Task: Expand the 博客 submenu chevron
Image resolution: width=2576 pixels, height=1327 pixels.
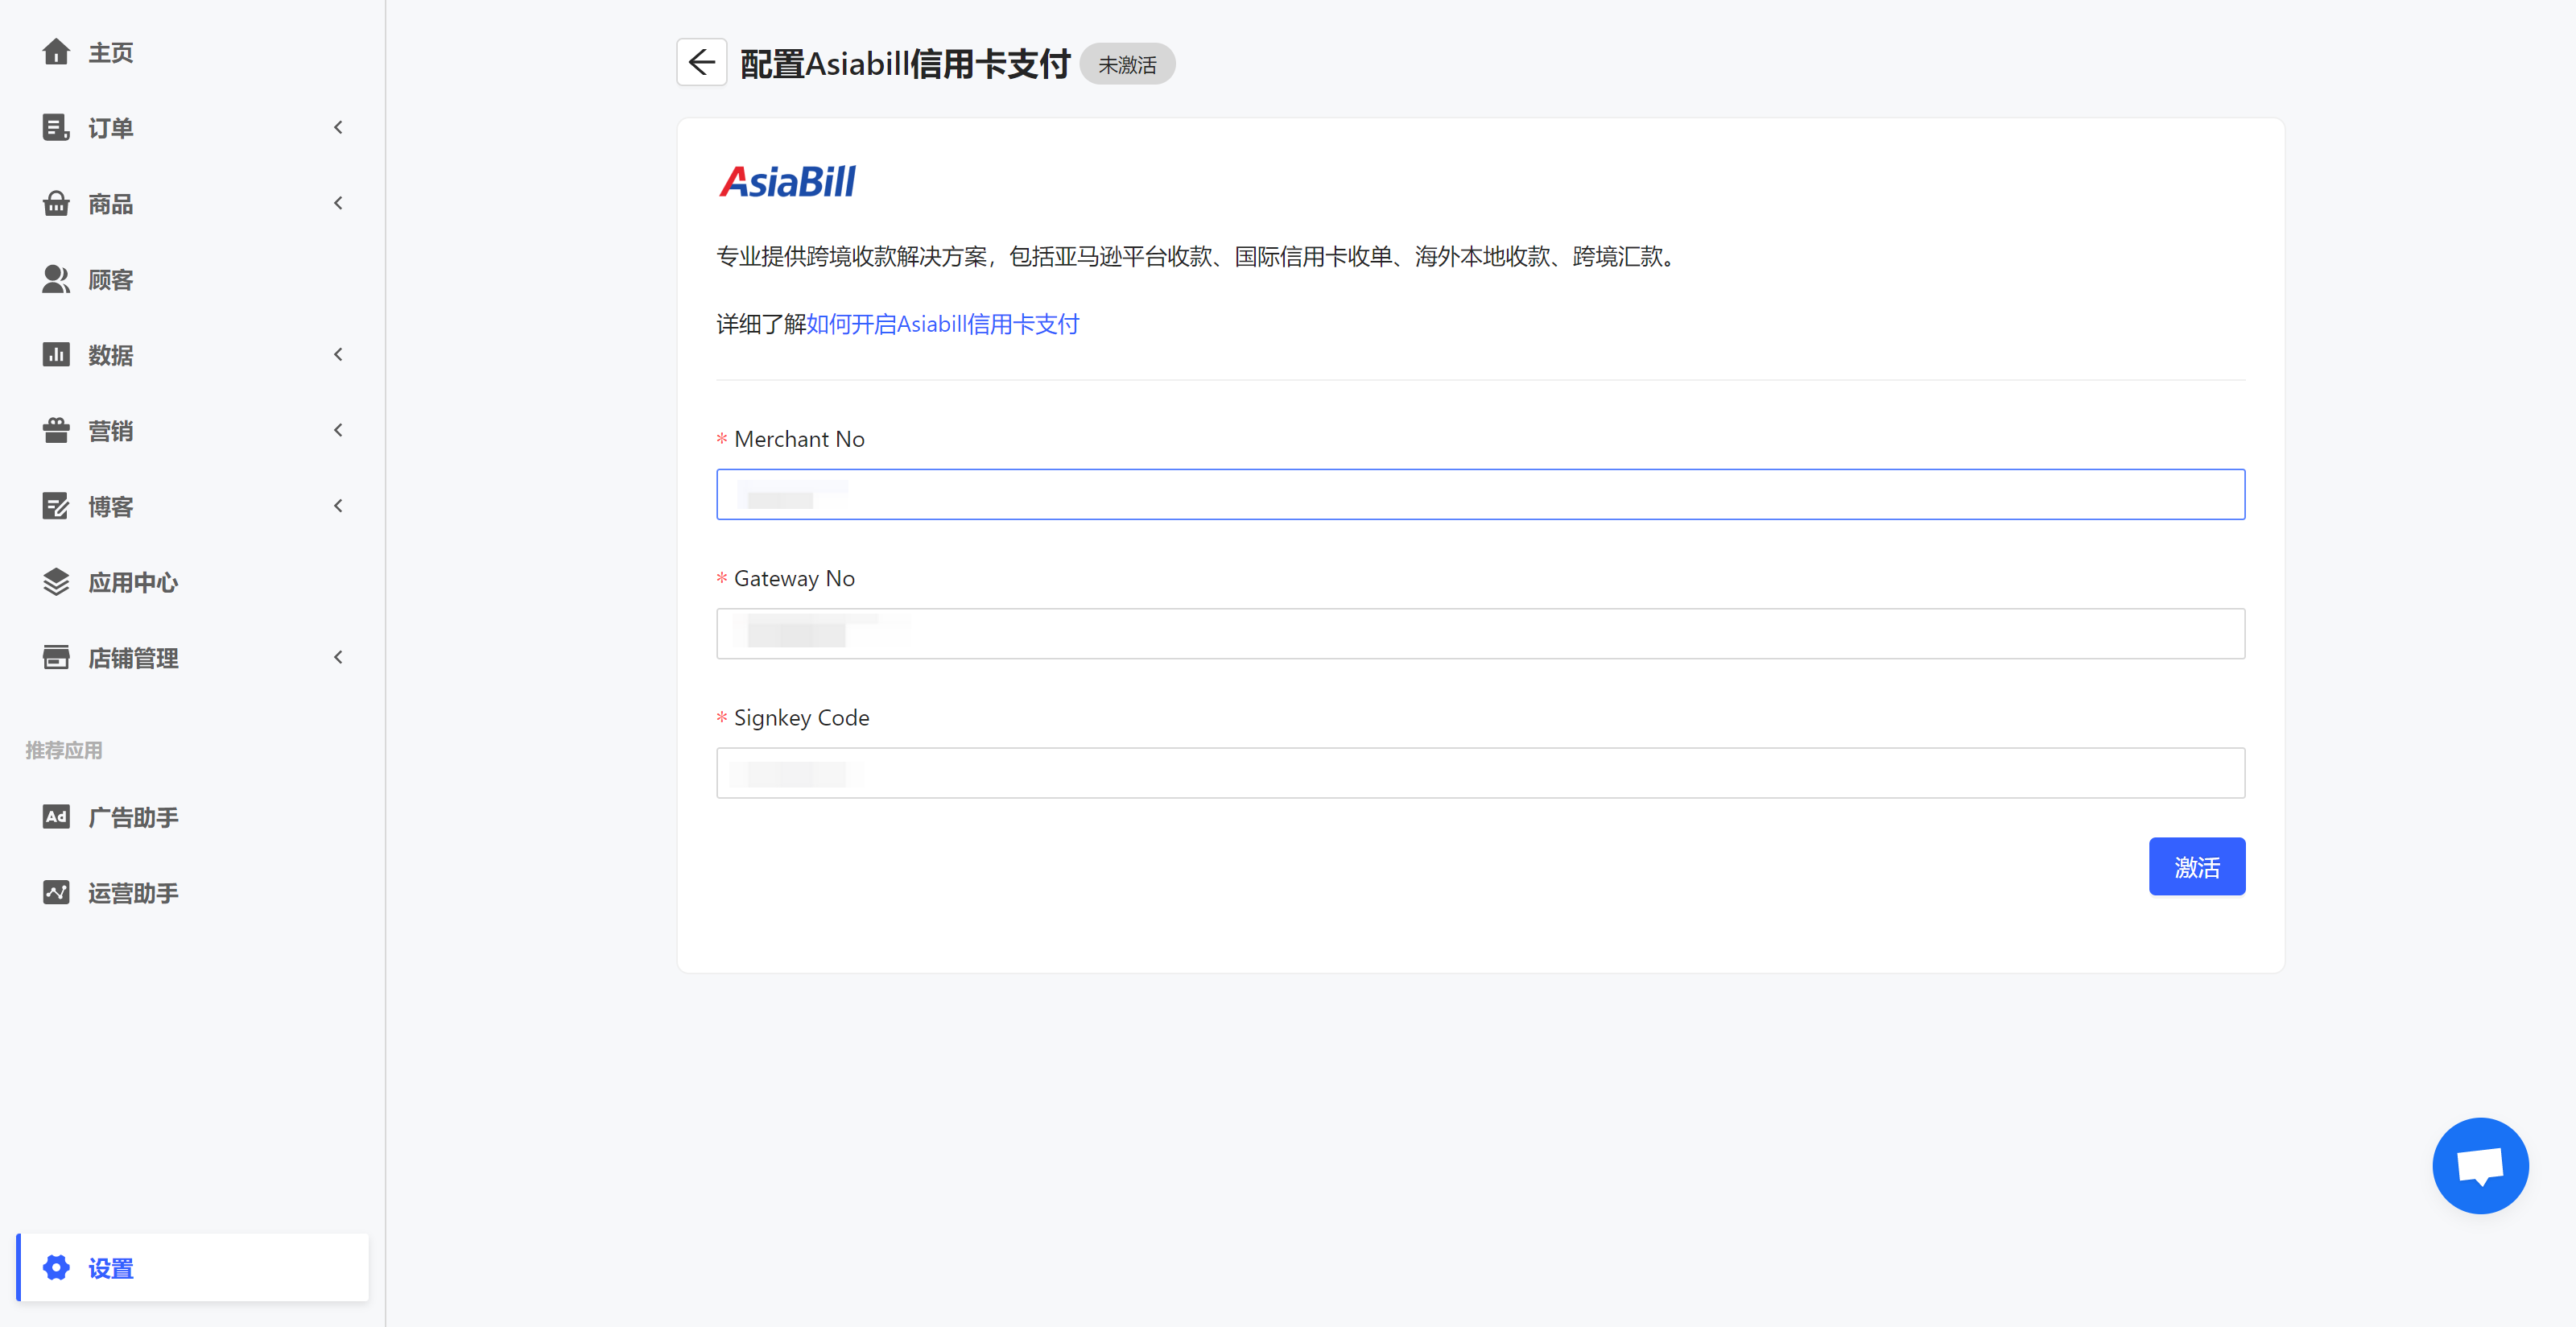Action: pos(338,506)
